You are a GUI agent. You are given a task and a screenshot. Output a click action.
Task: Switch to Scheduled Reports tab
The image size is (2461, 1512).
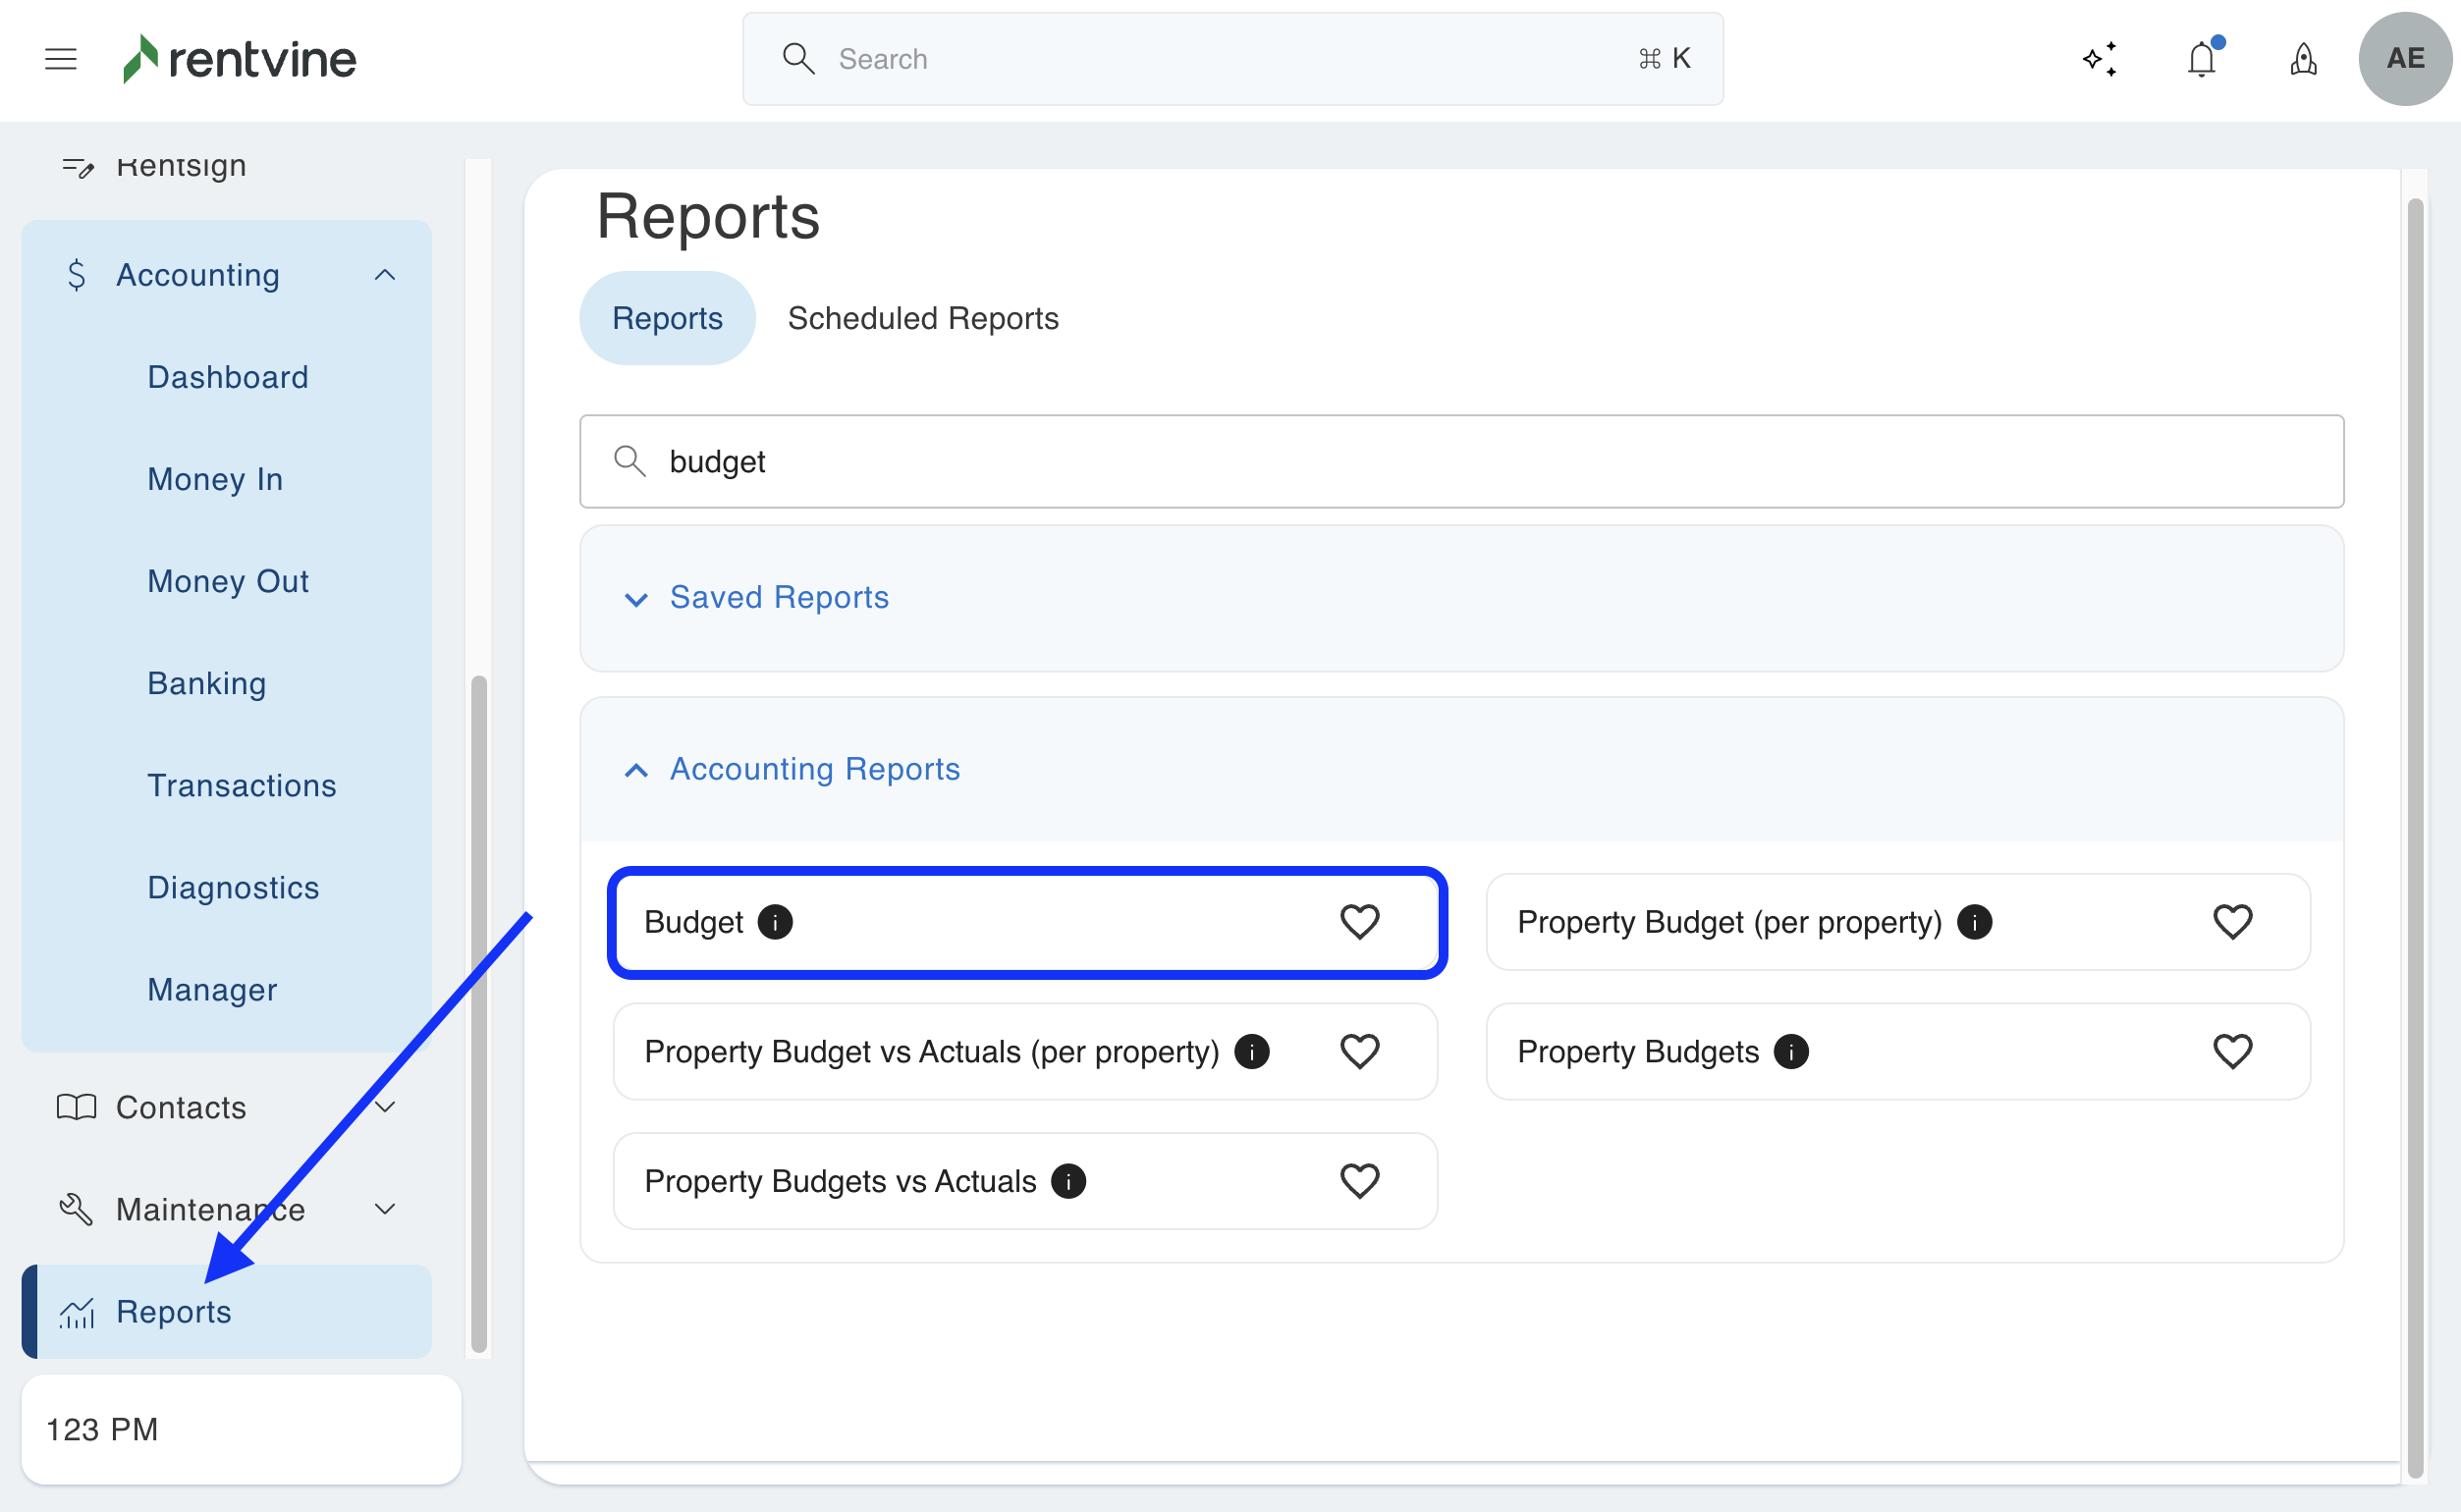coord(922,318)
